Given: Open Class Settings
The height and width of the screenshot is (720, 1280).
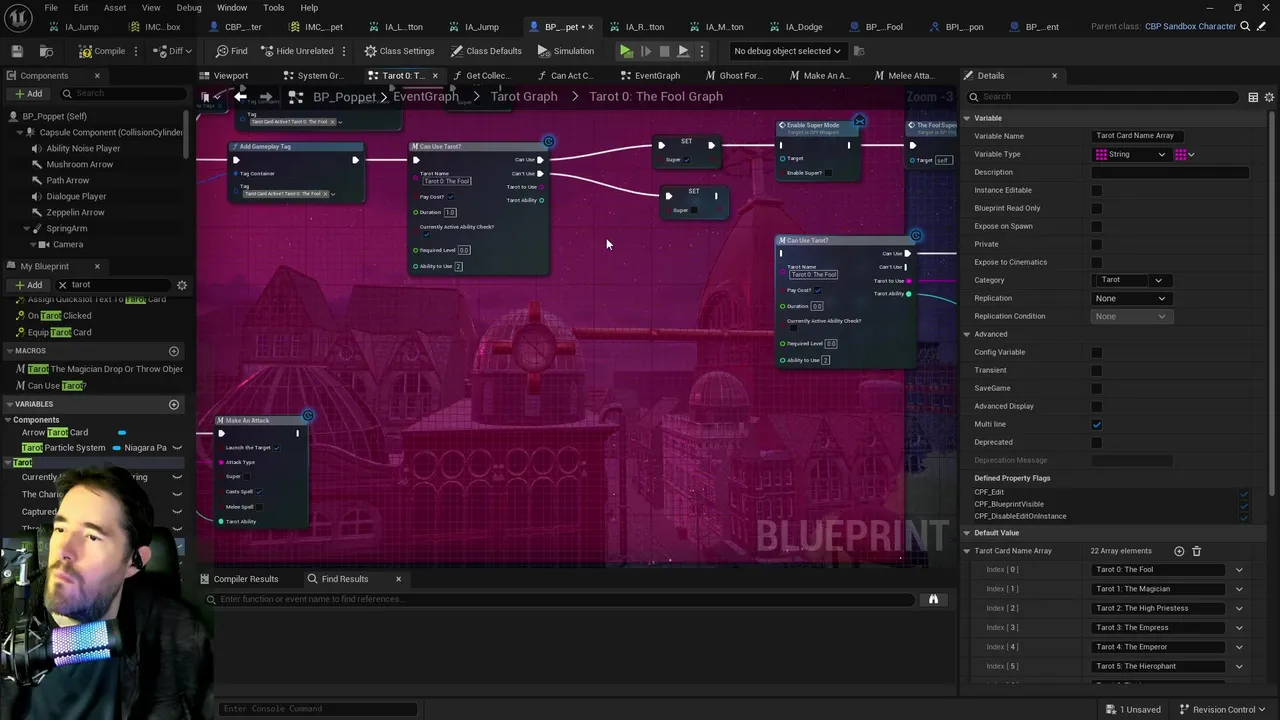Looking at the screenshot, I should tap(399, 51).
